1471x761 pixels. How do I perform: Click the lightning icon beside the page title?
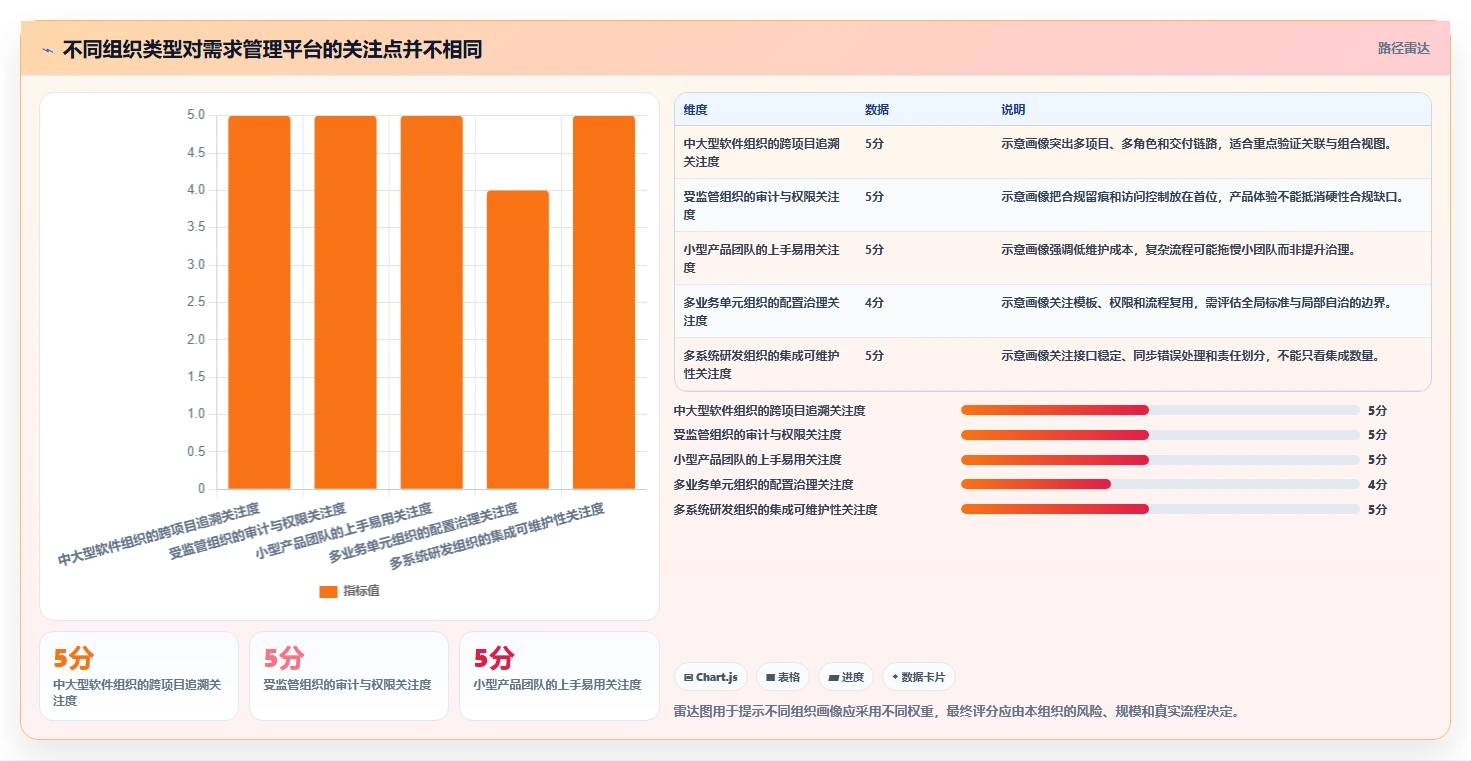[x=48, y=50]
